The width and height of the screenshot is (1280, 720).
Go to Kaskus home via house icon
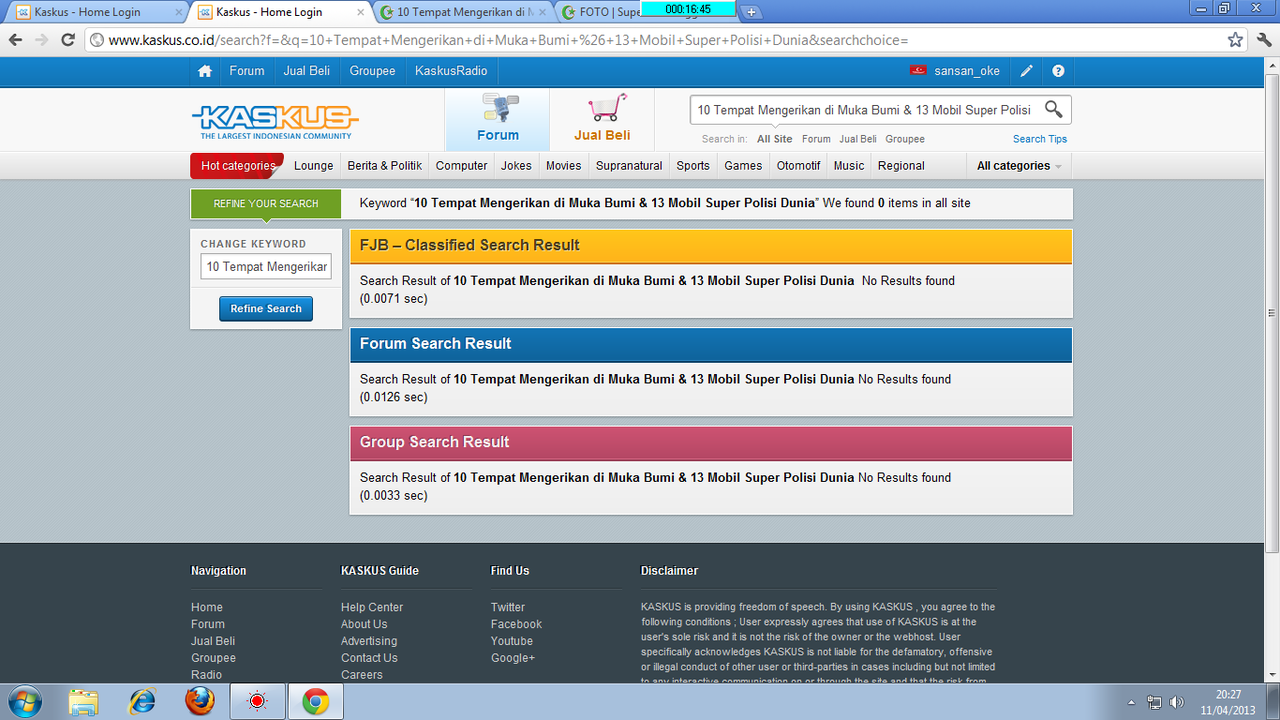(x=205, y=71)
